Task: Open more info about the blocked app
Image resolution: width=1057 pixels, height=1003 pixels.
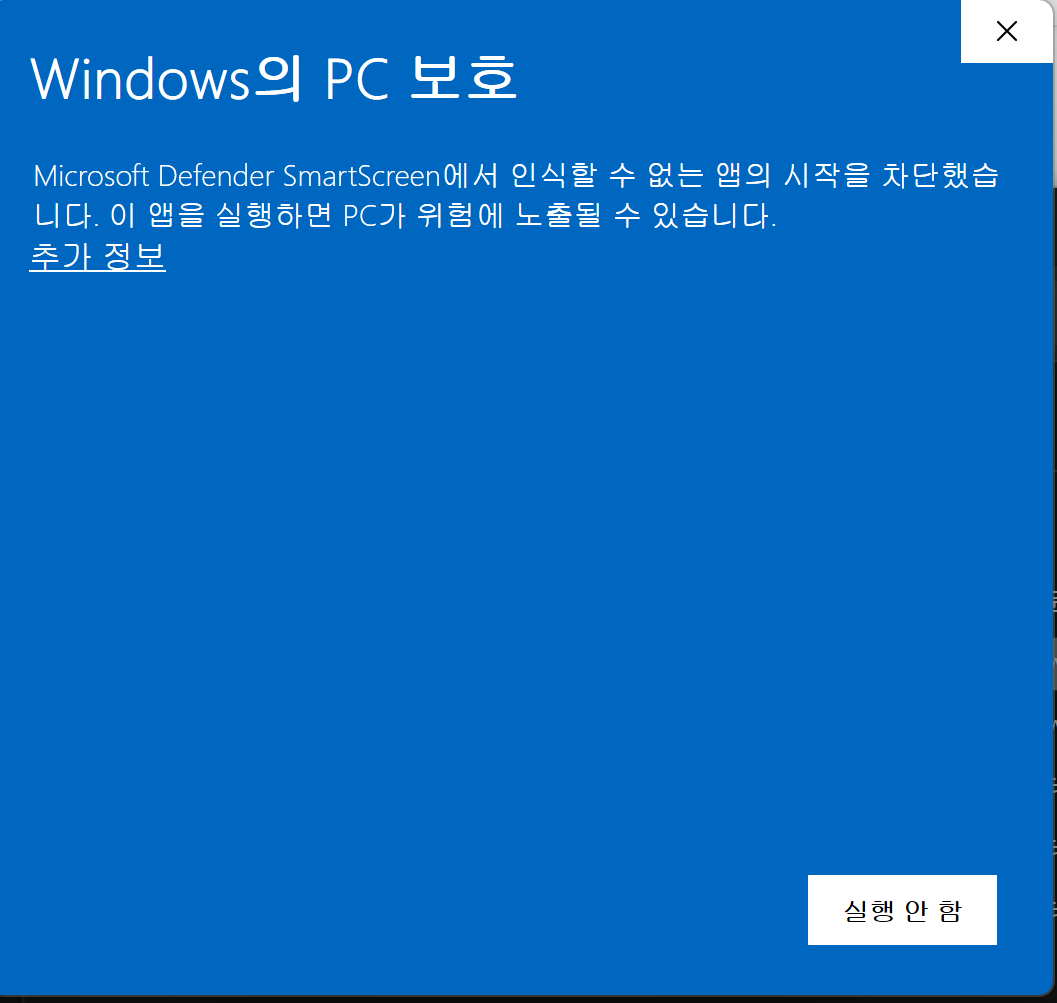Action: click(x=98, y=257)
